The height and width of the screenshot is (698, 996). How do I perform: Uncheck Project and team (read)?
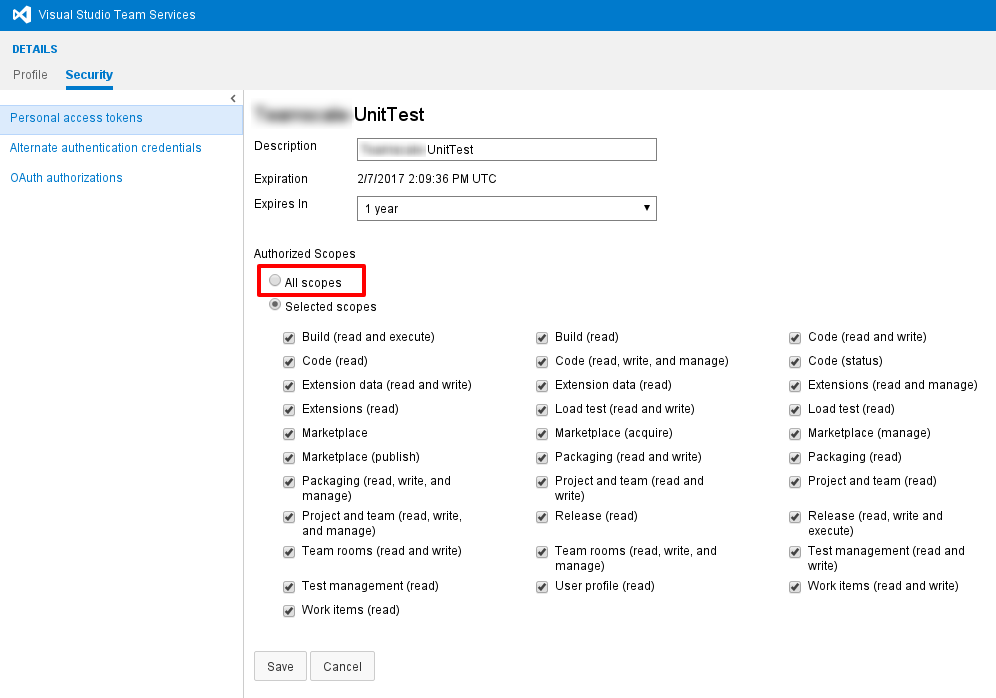[795, 482]
